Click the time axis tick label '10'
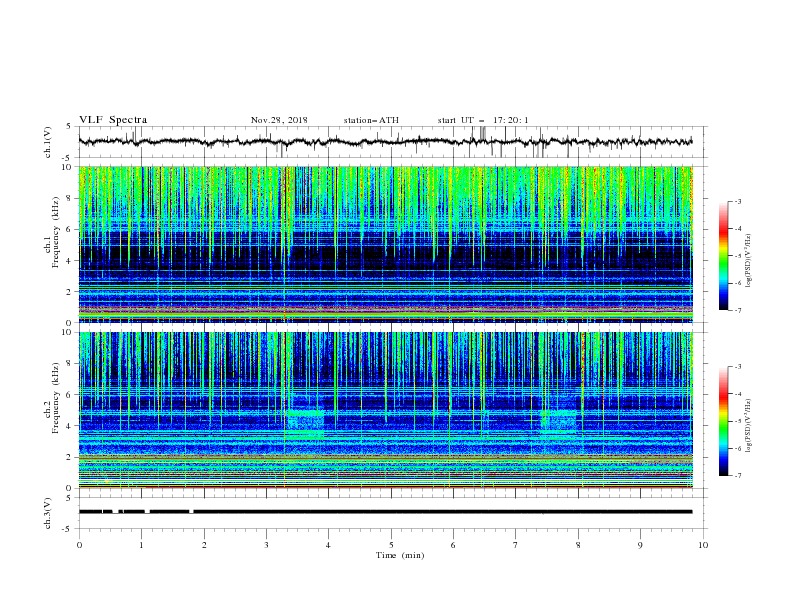792x612 pixels. coord(703,545)
